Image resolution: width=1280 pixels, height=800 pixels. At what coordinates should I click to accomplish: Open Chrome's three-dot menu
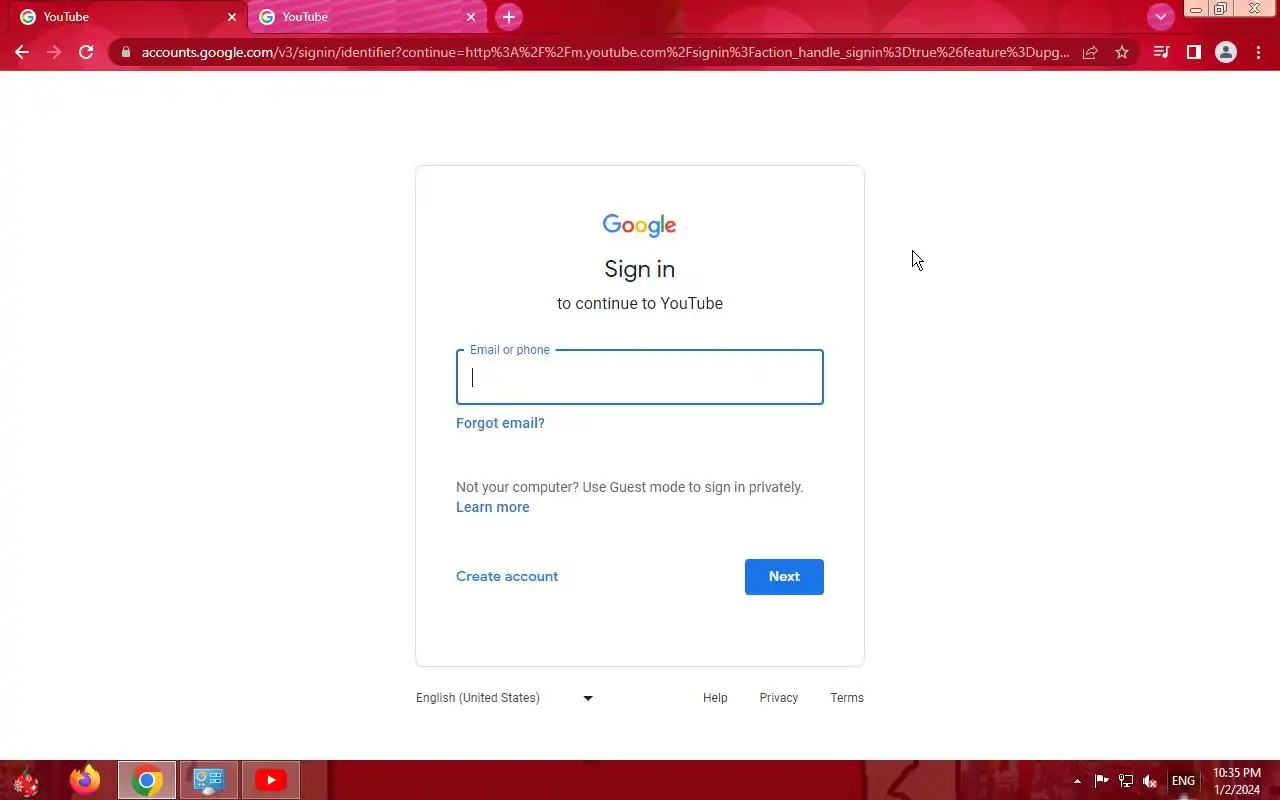[x=1258, y=52]
